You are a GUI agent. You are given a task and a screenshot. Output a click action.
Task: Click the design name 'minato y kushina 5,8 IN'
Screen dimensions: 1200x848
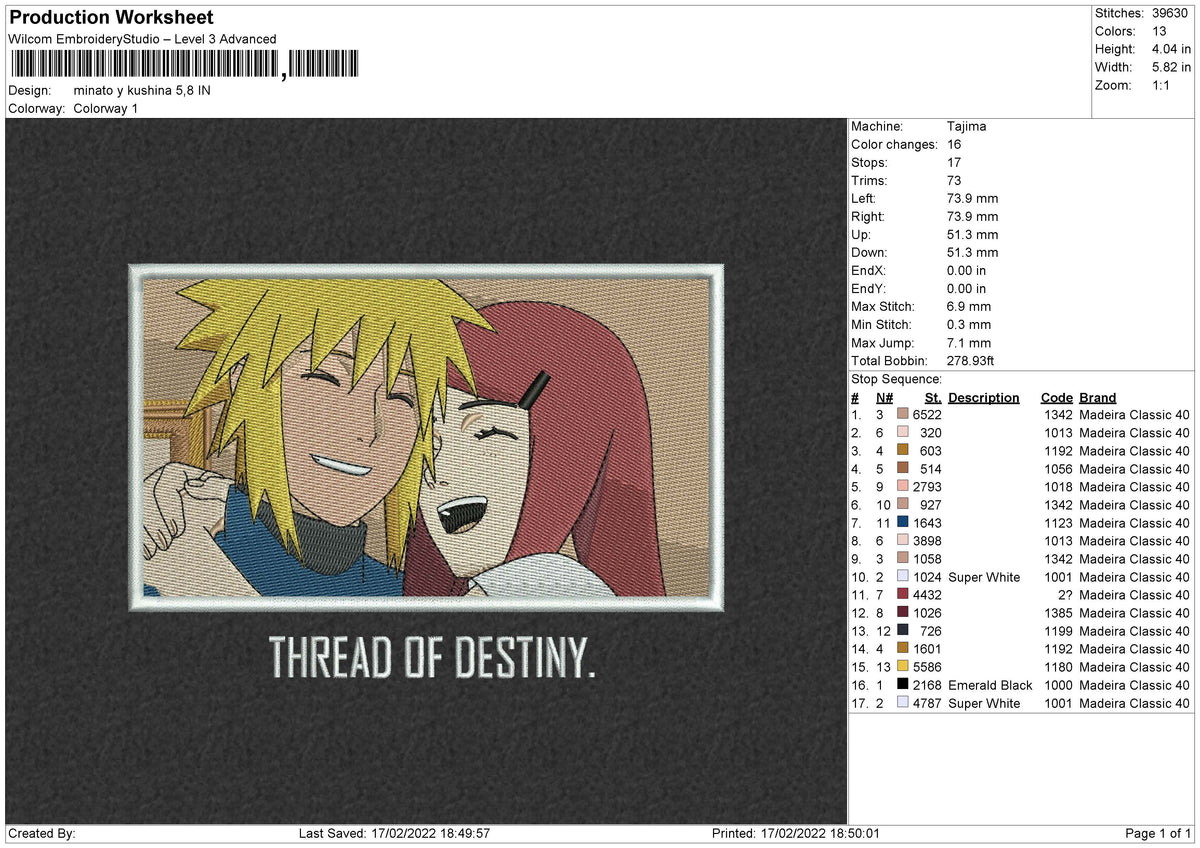click(142, 90)
